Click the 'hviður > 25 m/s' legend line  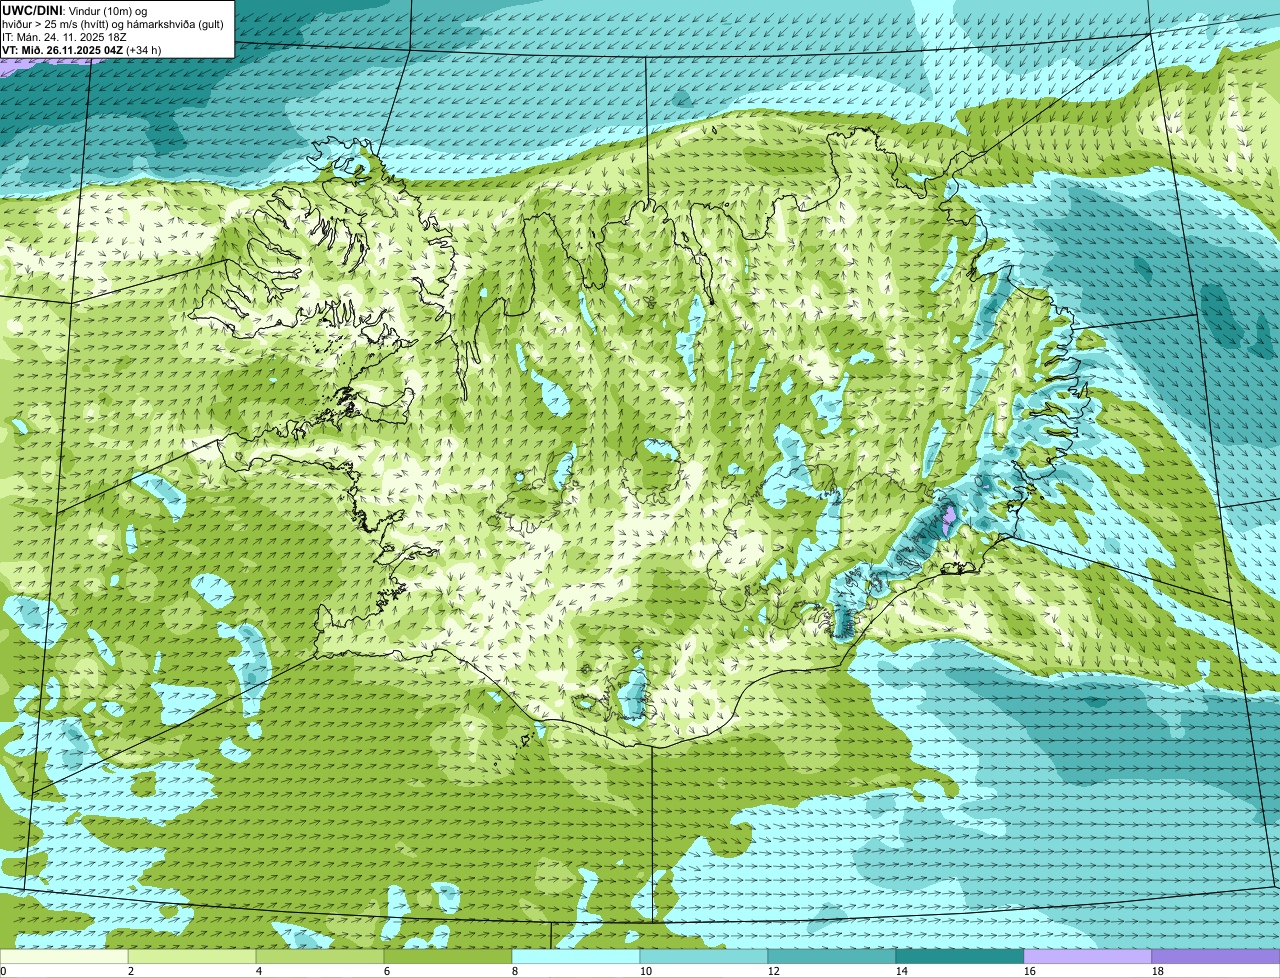click(113, 23)
